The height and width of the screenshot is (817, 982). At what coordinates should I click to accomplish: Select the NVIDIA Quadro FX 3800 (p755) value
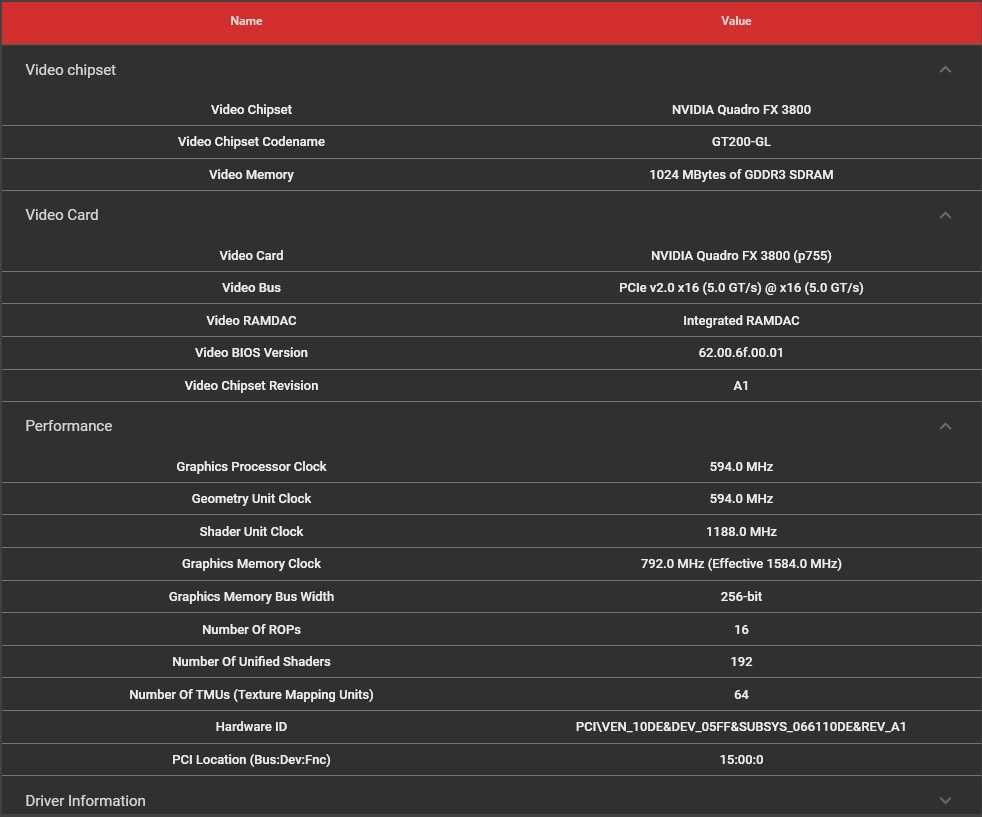coord(741,255)
